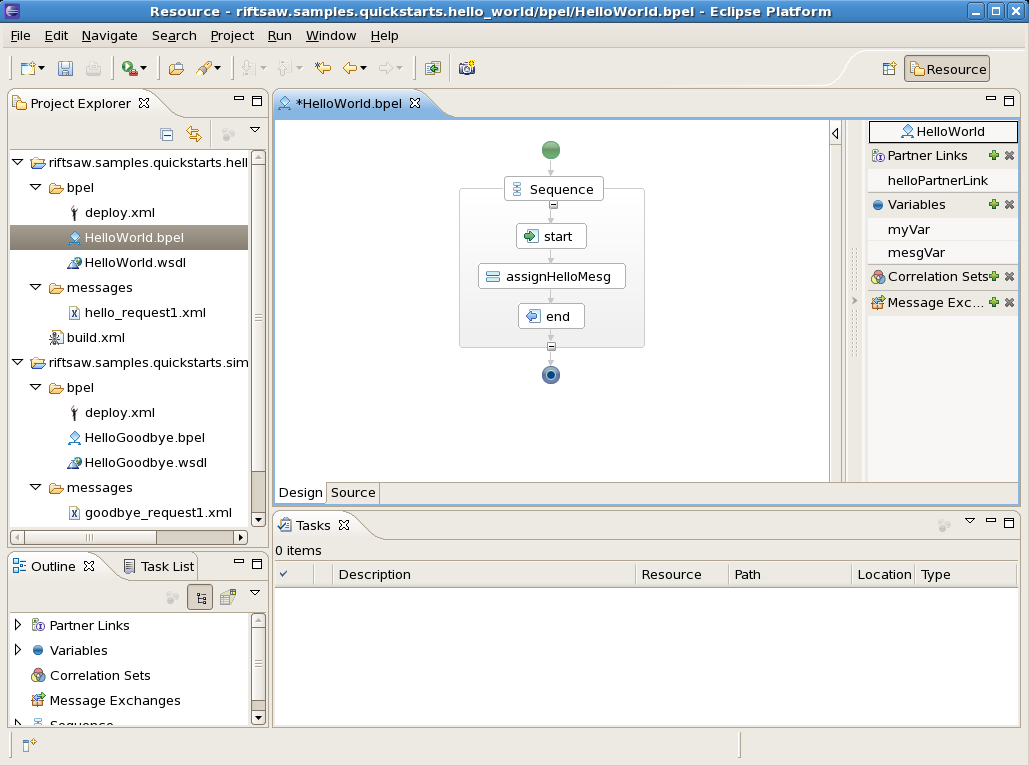This screenshot has width=1029, height=766.
Task: Switch to the Task List tab
Action: pyautogui.click(x=159, y=566)
